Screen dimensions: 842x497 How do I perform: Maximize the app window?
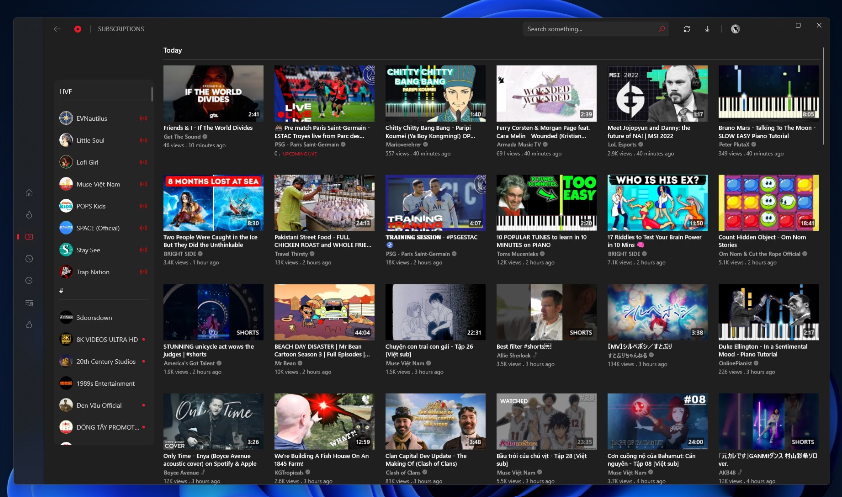pos(799,25)
